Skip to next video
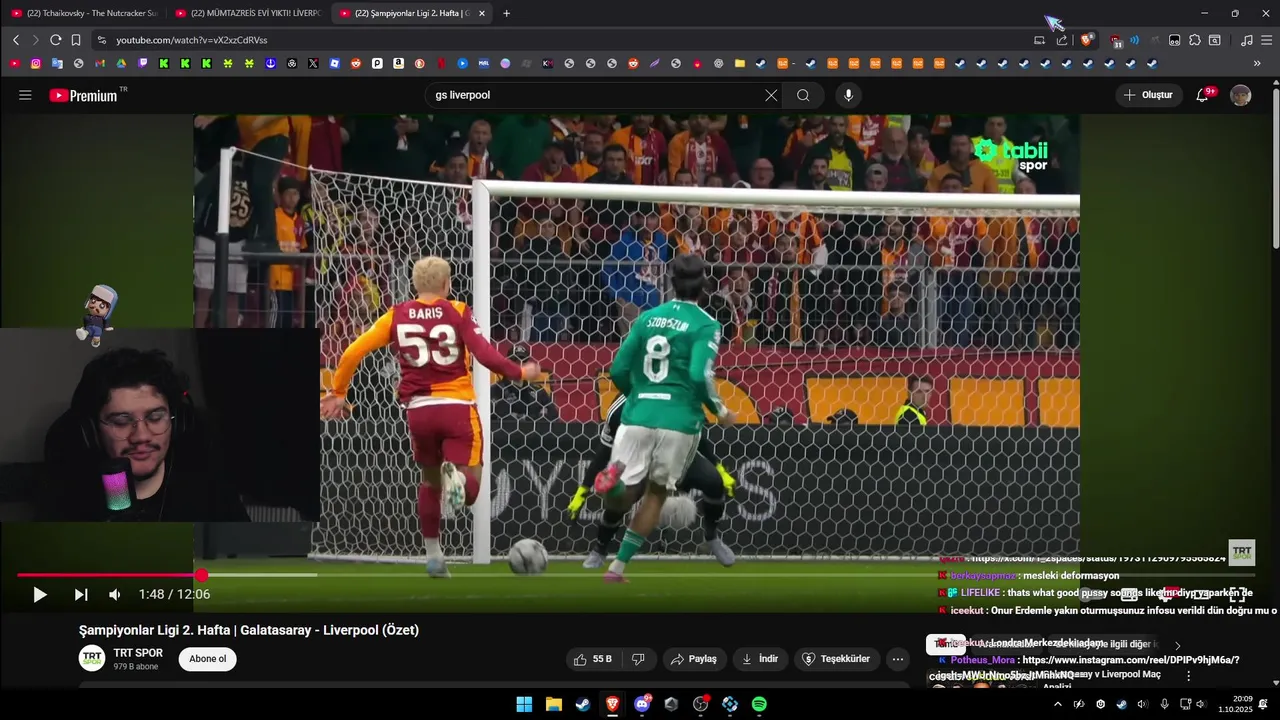1280x720 pixels. point(81,595)
